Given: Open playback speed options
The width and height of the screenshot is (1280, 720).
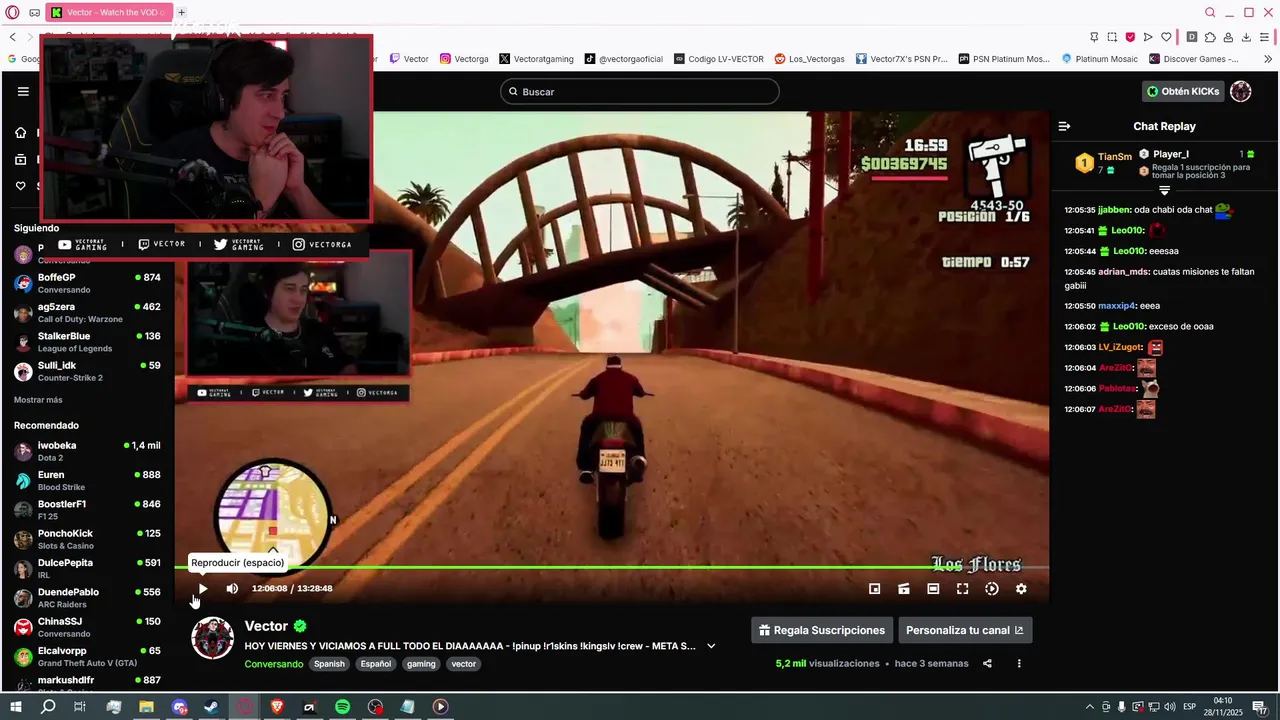Looking at the screenshot, I should point(992,589).
